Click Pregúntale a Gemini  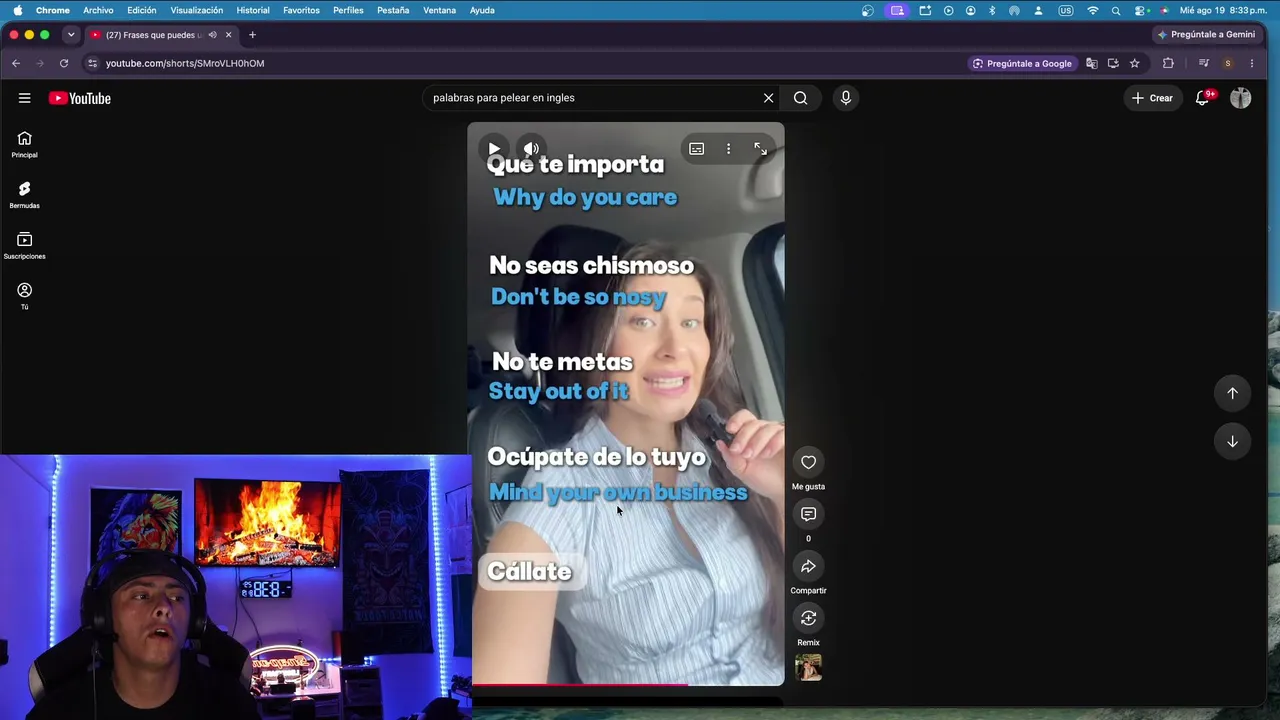click(1206, 34)
